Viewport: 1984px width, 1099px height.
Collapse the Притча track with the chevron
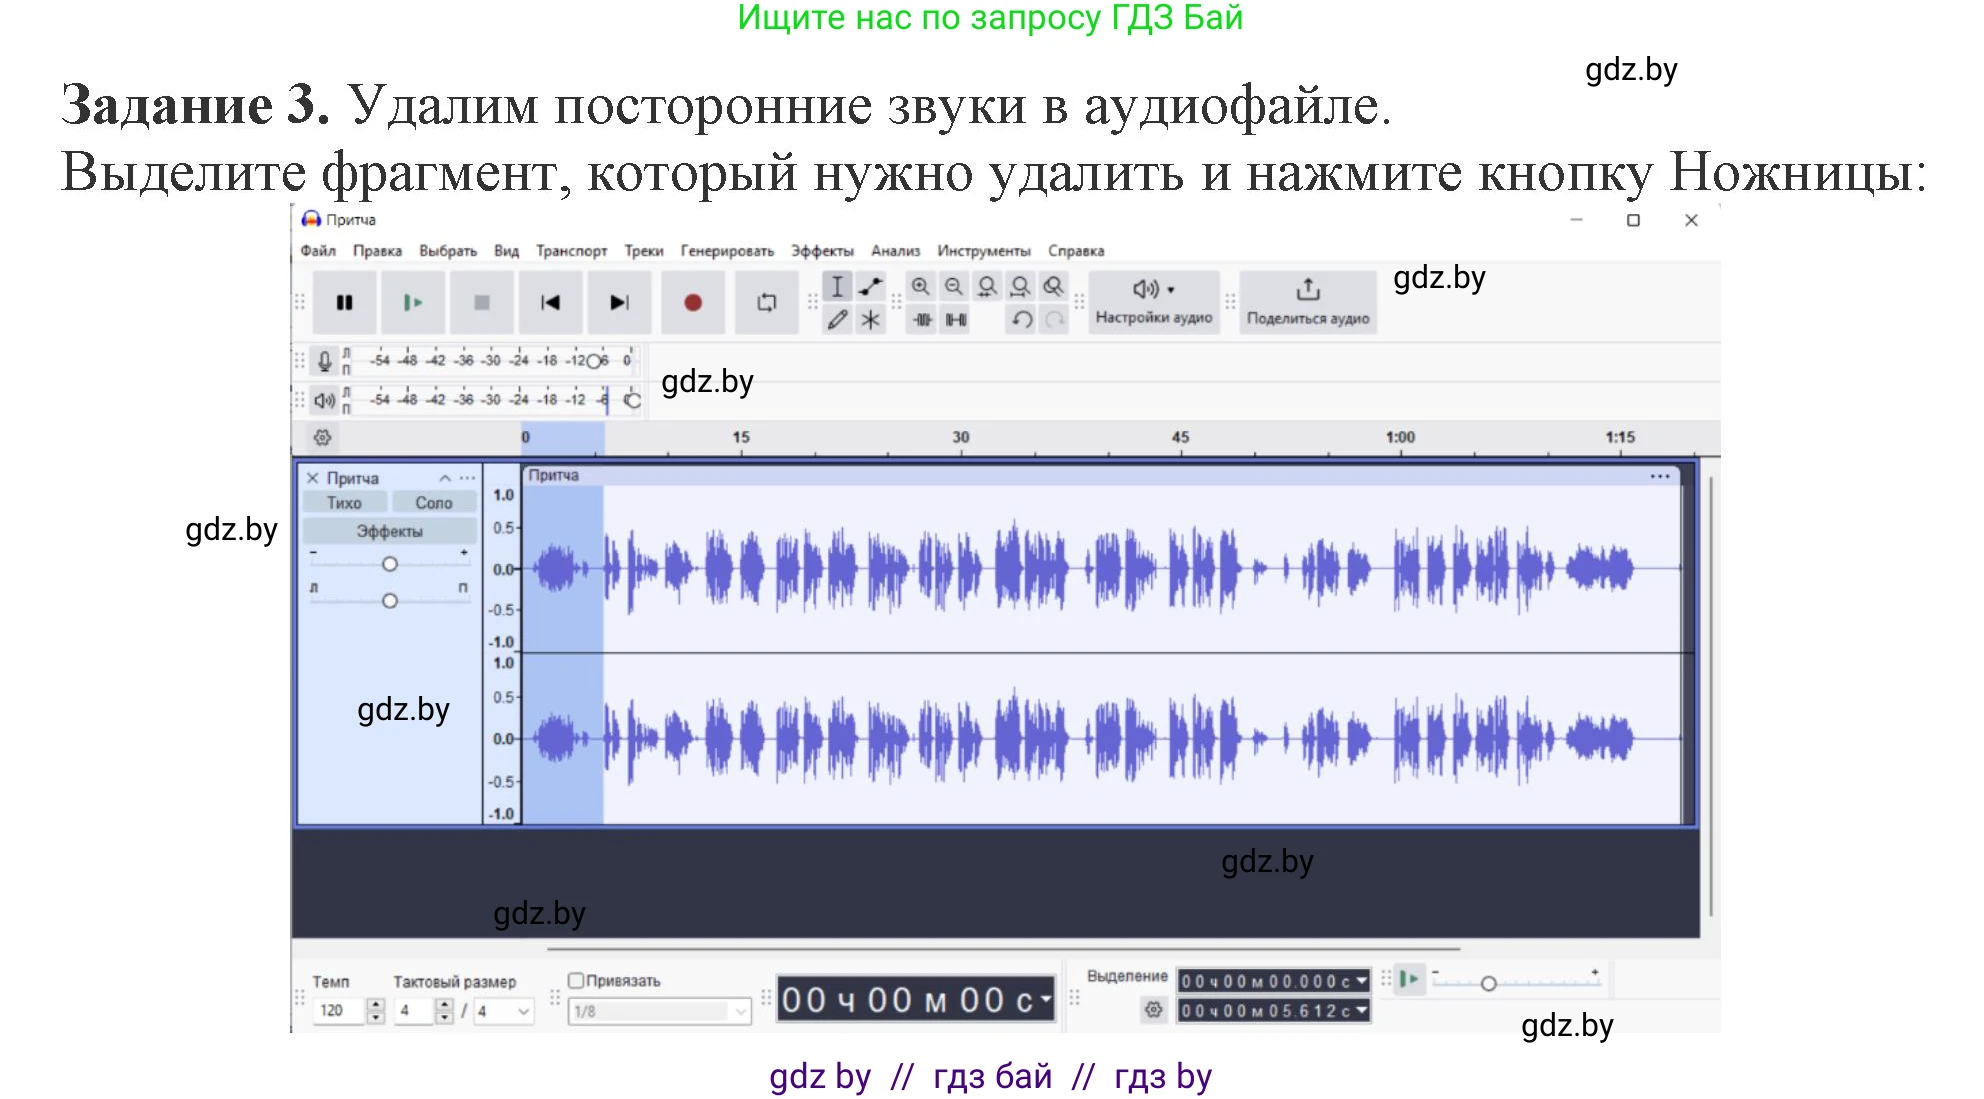click(444, 477)
